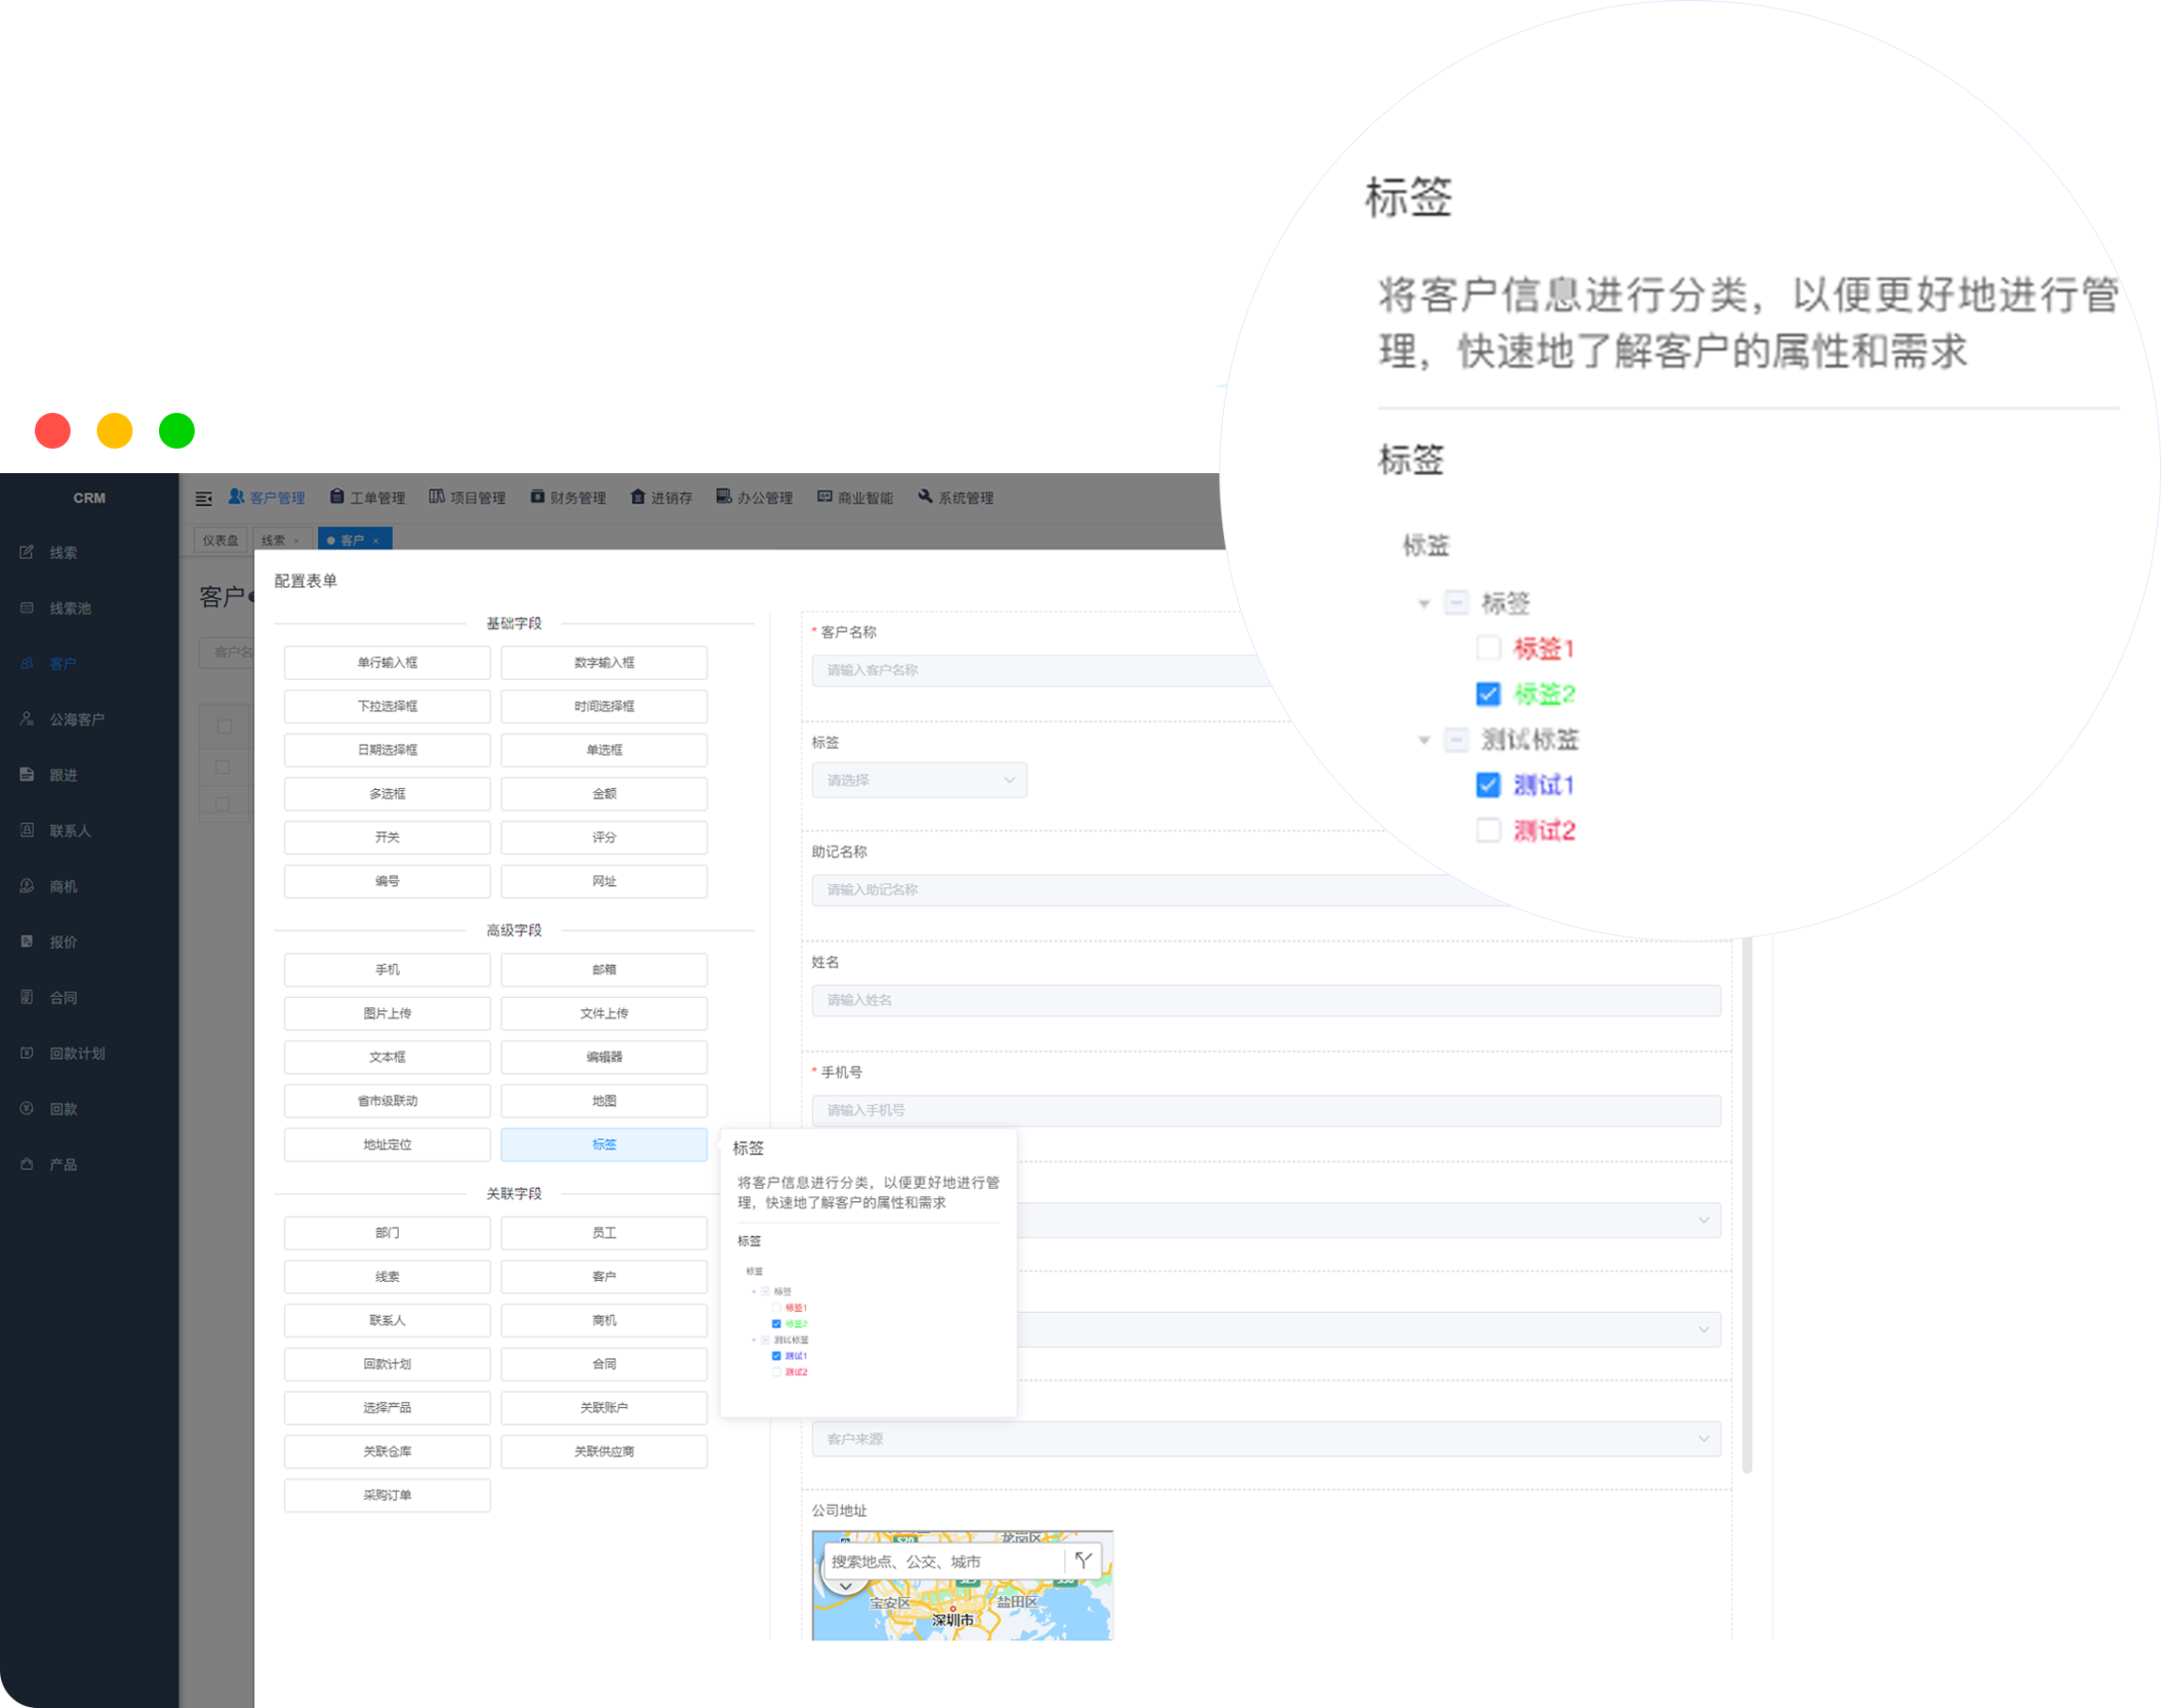
Task: Add the 单行输入框 field
Action: click(x=386, y=662)
